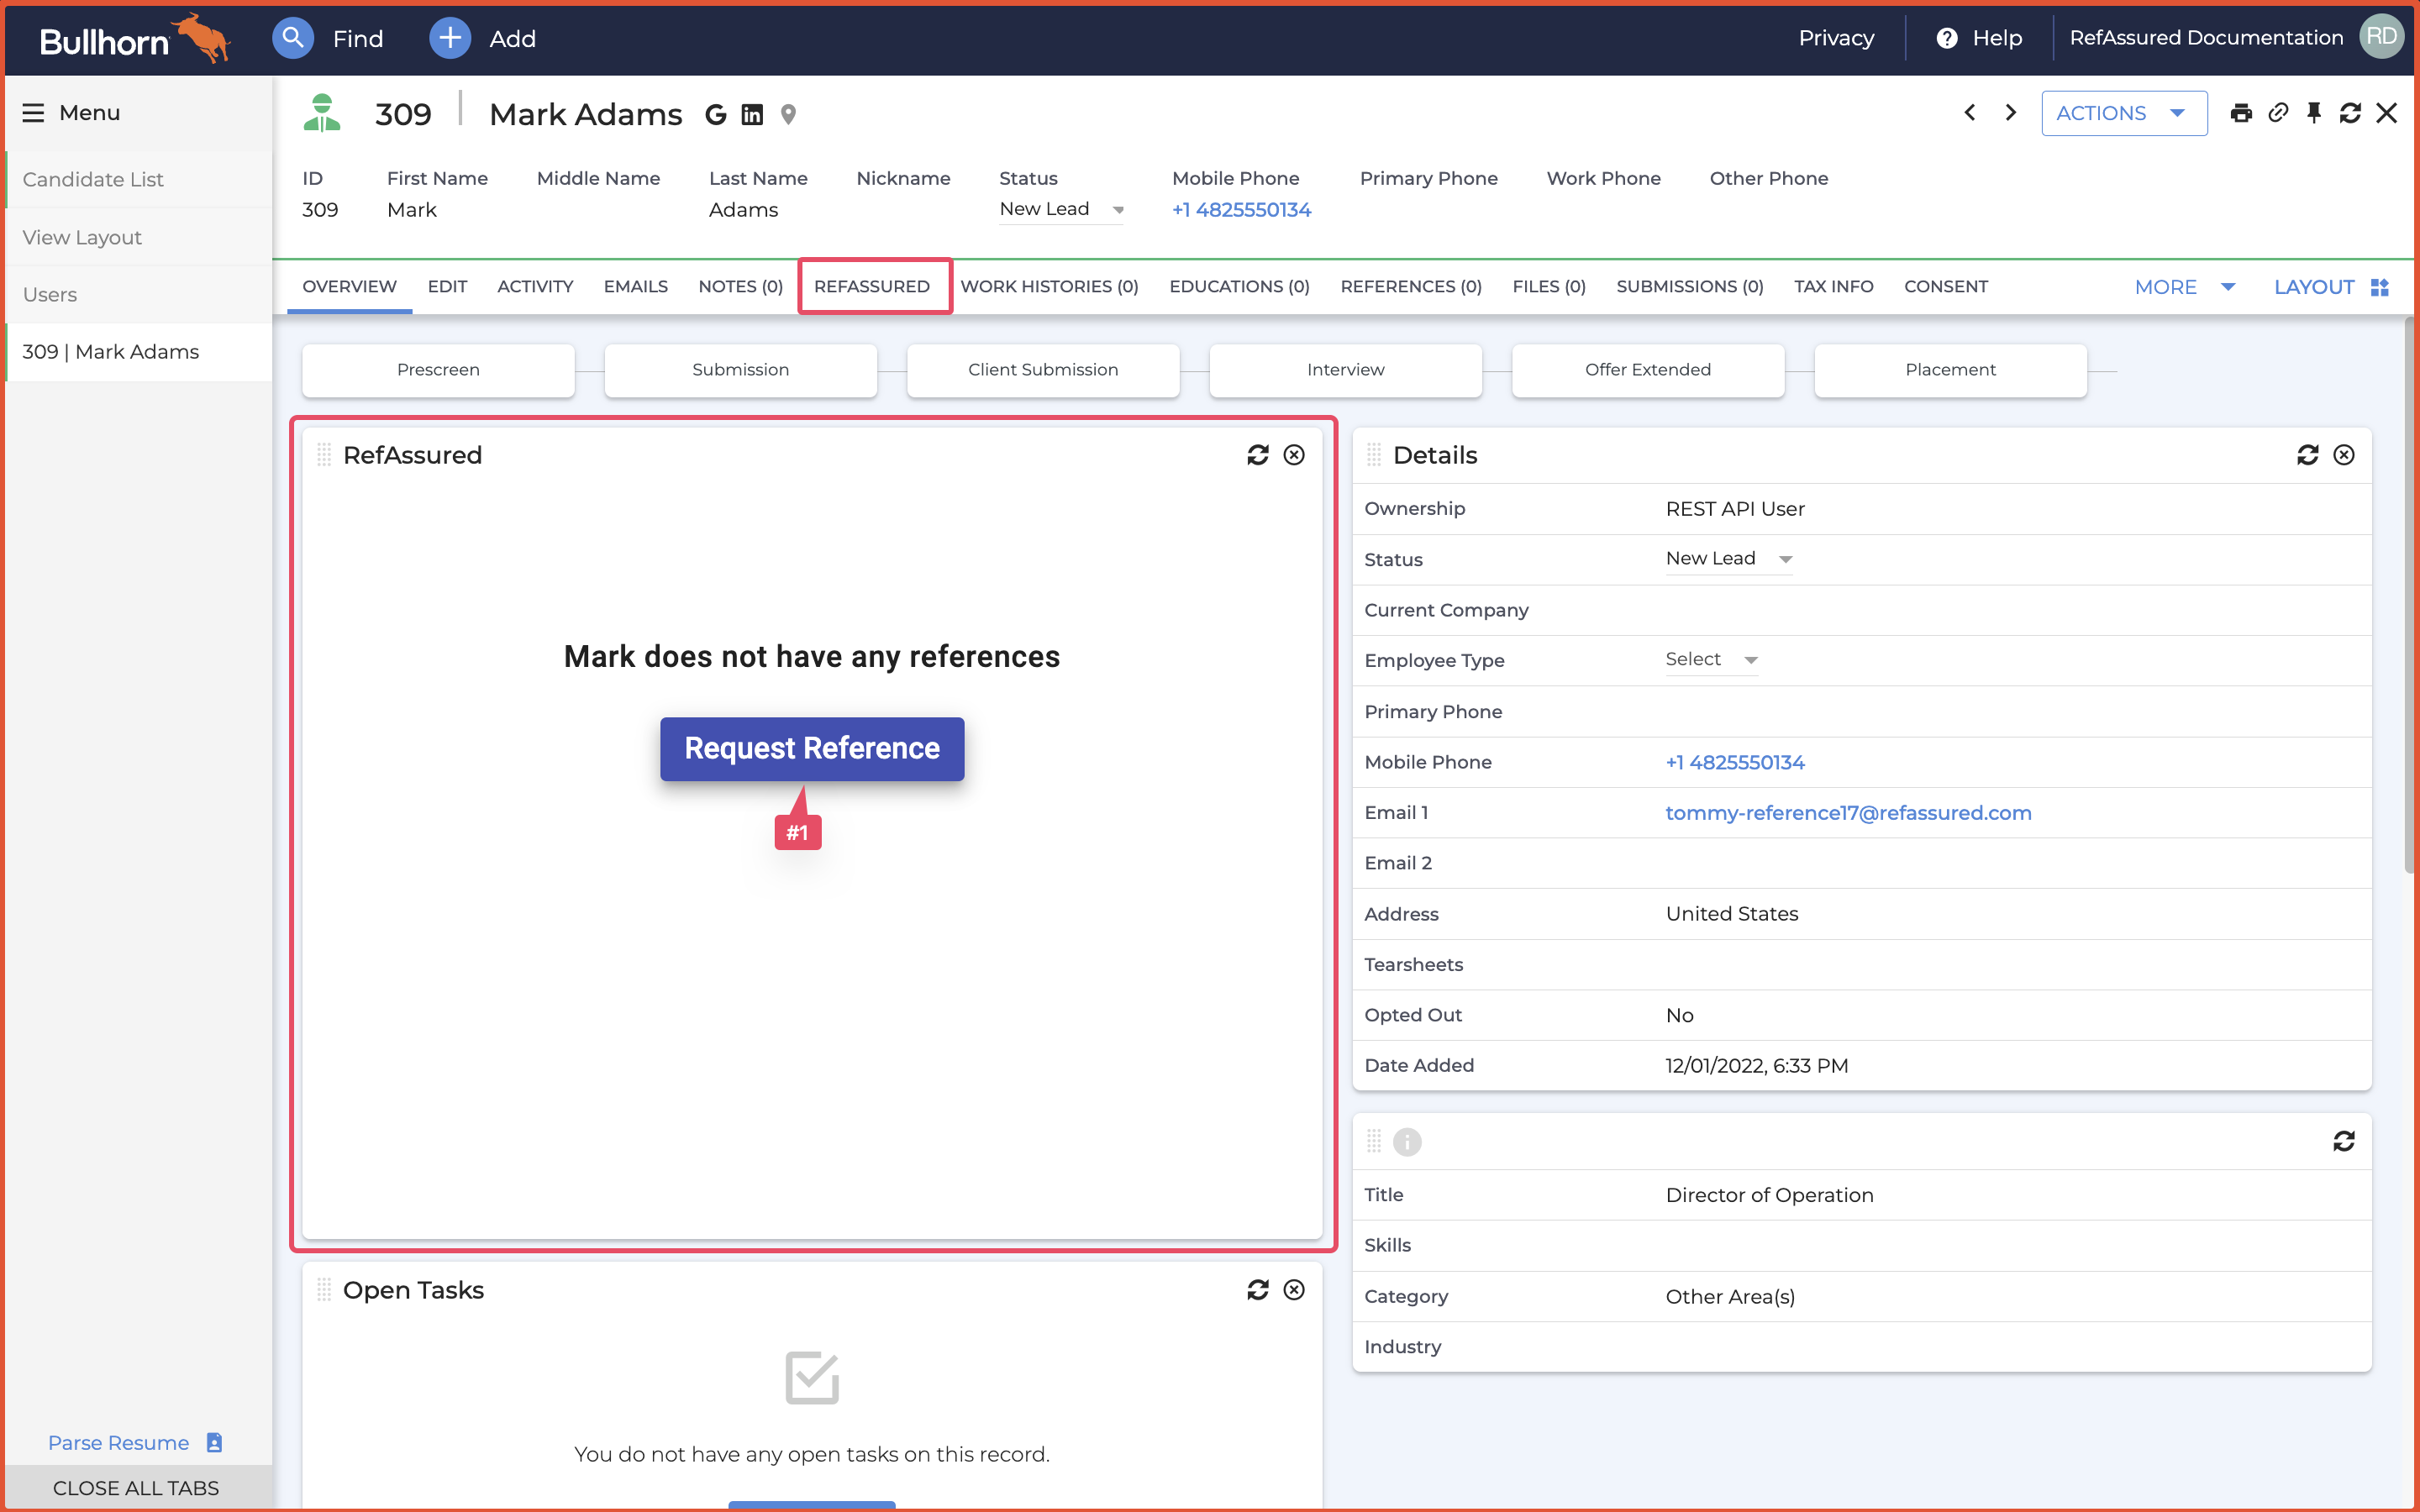Open the WORK HISTORIES (0) tab
Screen dimensions: 2420x1512
click(x=1049, y=287)
